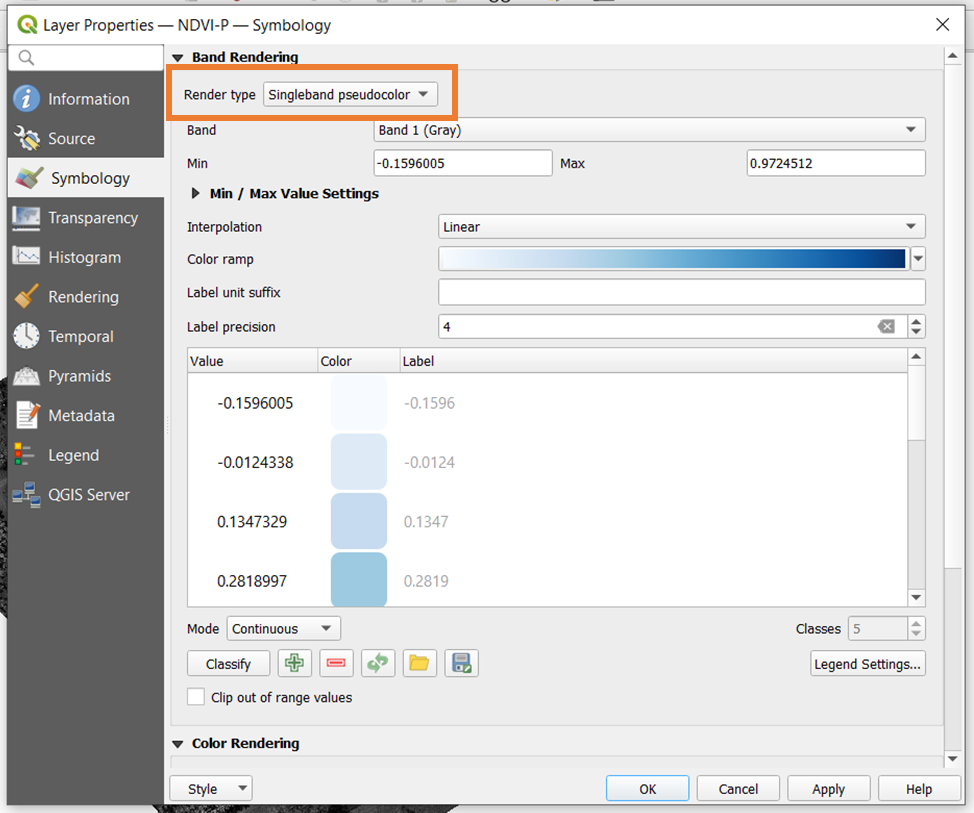Click color swatch for value 0.1347329
Screen dimensions: 974x813
(359, 521)
